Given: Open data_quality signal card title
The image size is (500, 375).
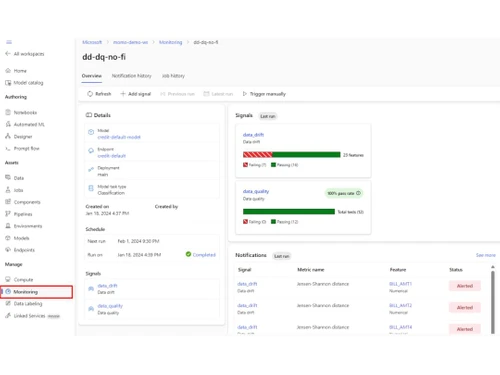Looking at the screenshot, I should [x=256, y=191].
